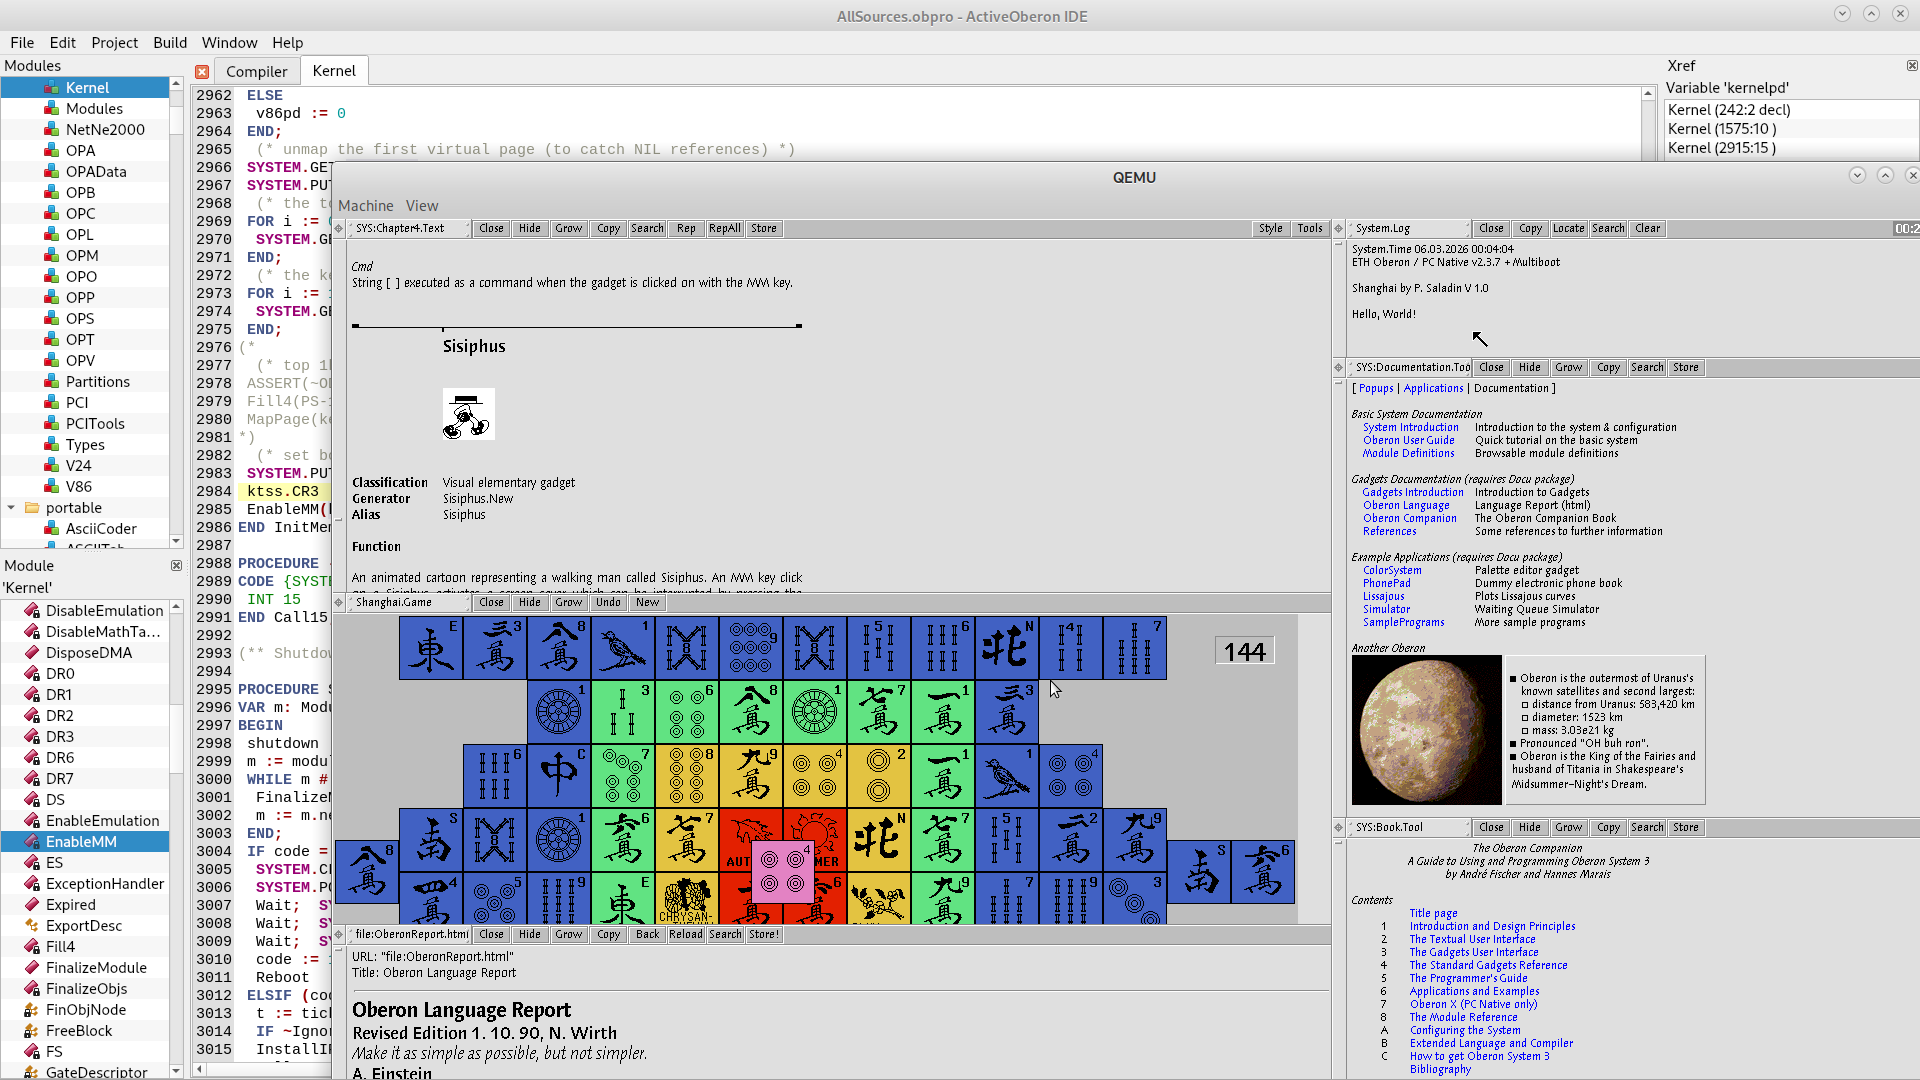The width and height of the screenshot is (1920, 1080).
Task: Click the Uranus moon thumbnail image
Action: pos(1426,729)
